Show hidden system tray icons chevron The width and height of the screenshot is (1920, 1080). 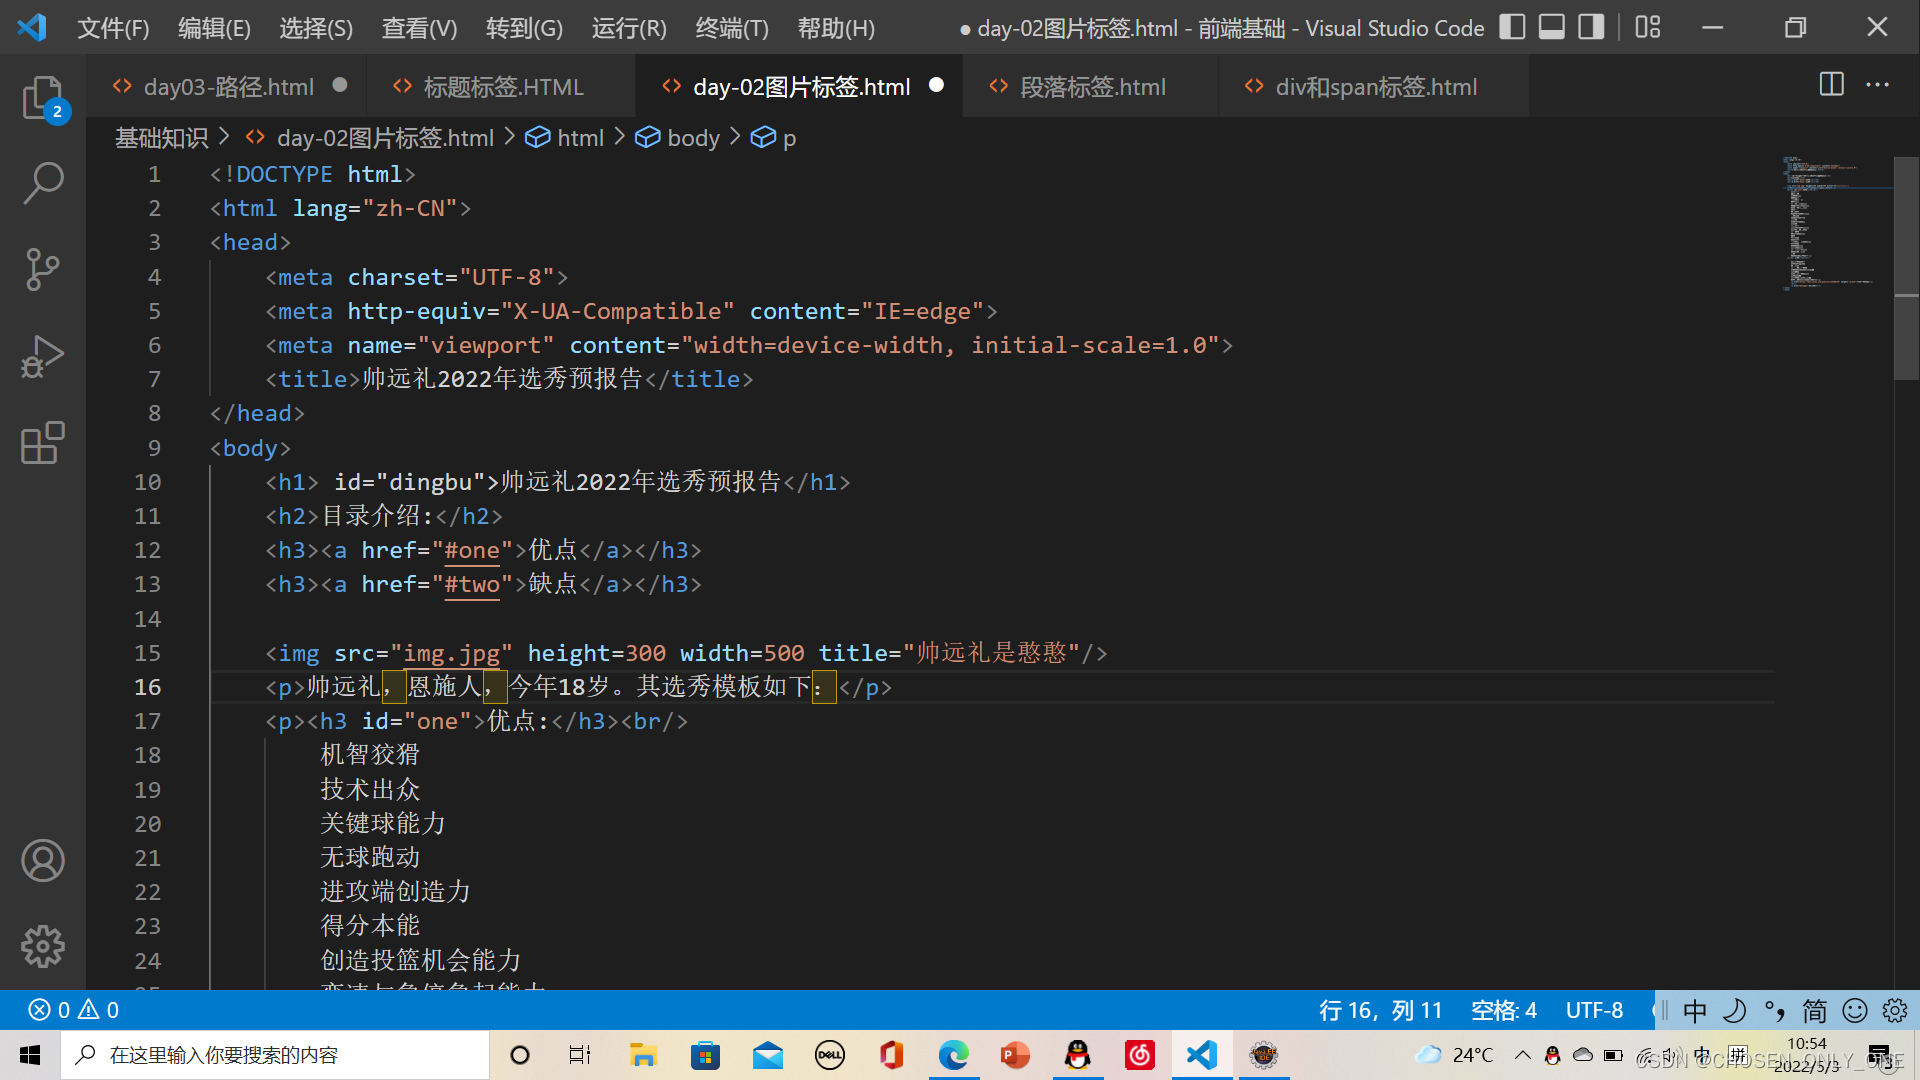[x=1522, y=1055]
